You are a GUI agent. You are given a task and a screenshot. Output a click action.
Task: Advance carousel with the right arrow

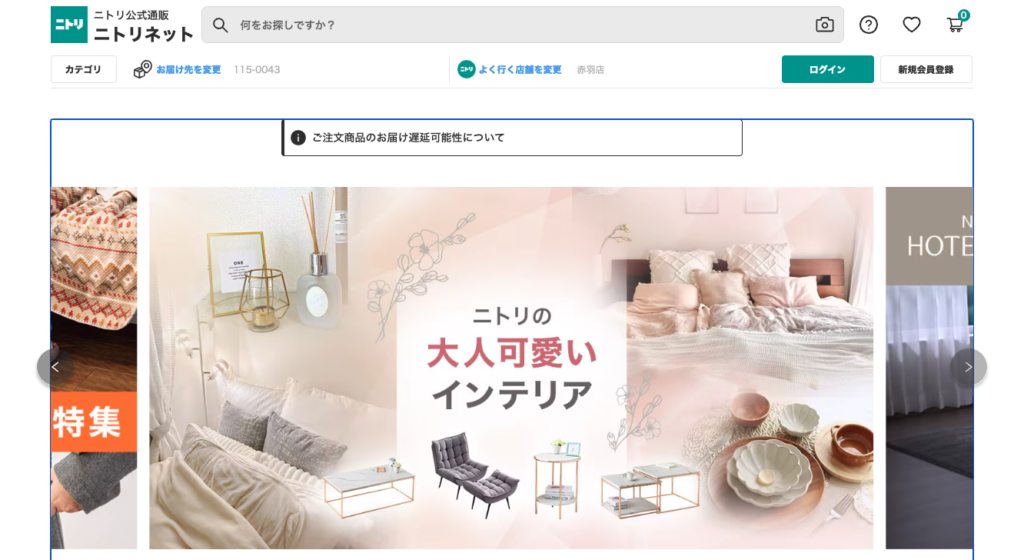(968, 367)
